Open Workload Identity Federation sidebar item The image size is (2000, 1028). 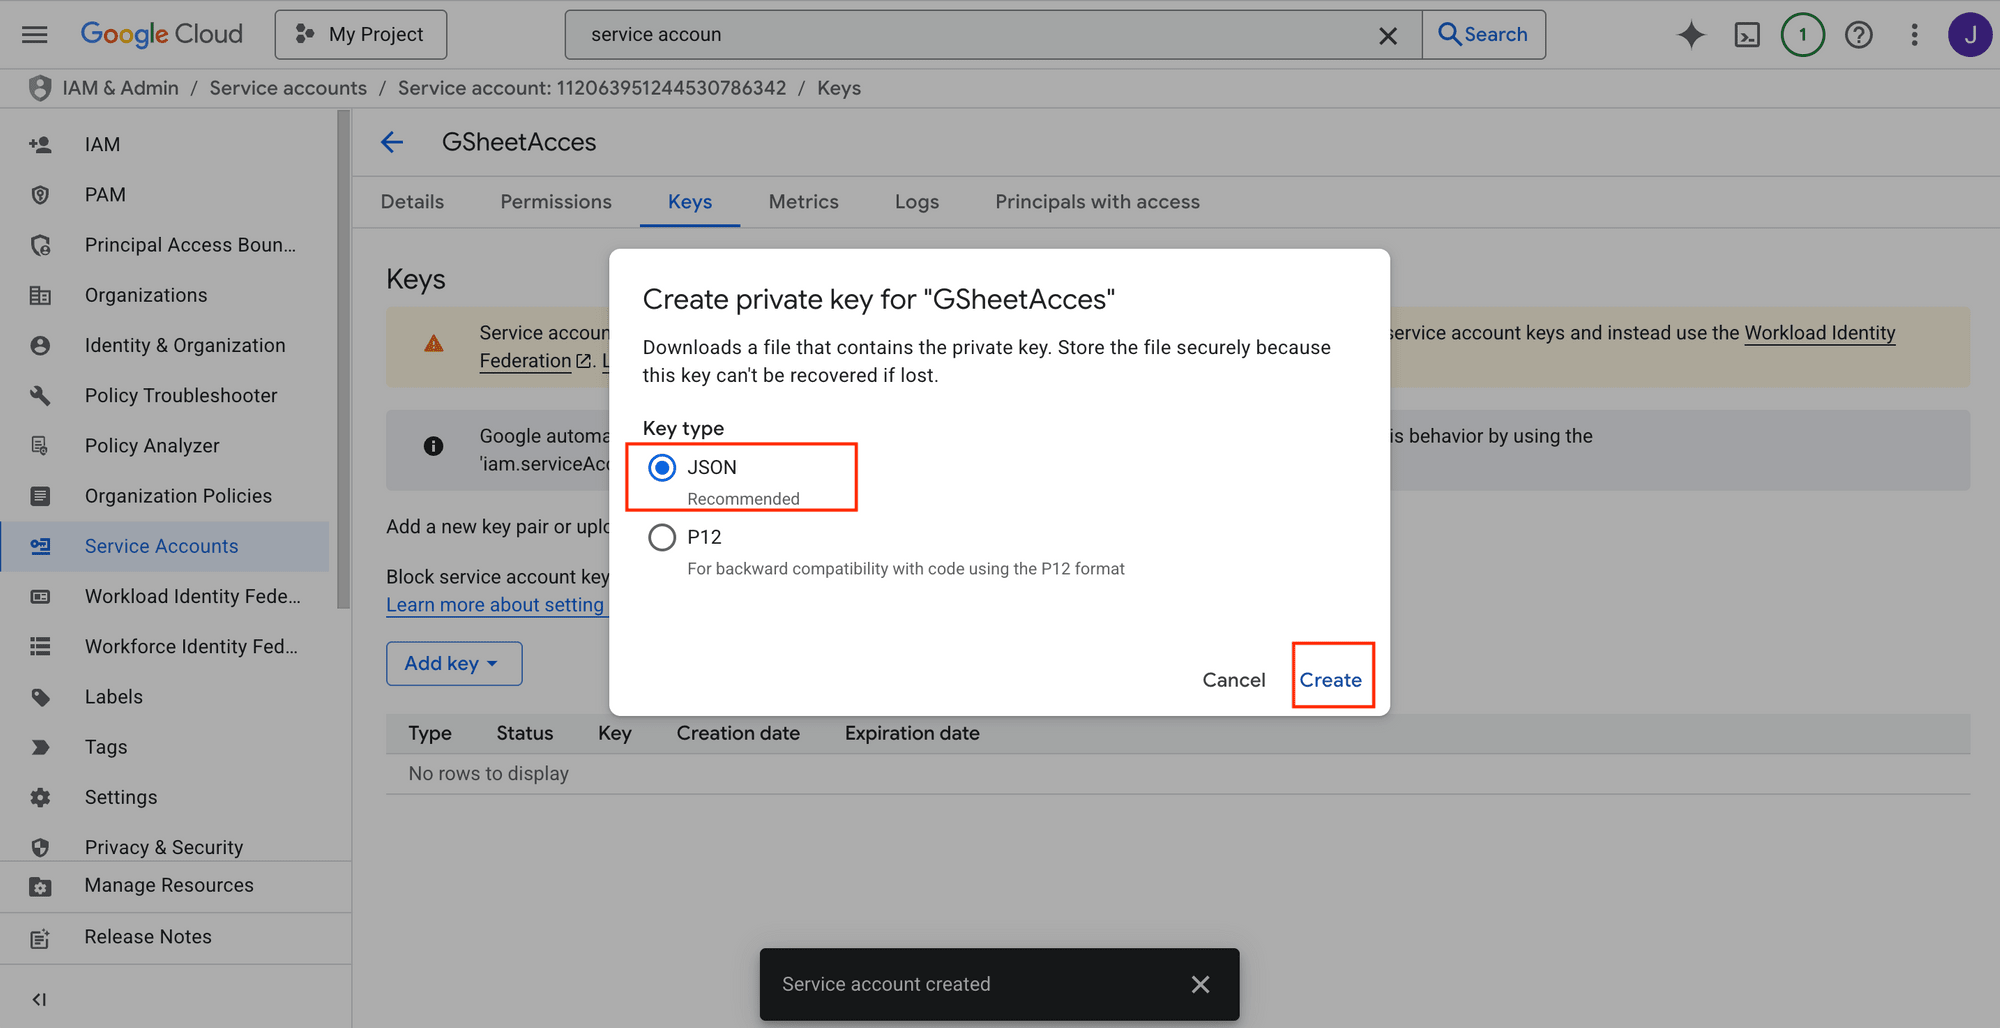165,597
